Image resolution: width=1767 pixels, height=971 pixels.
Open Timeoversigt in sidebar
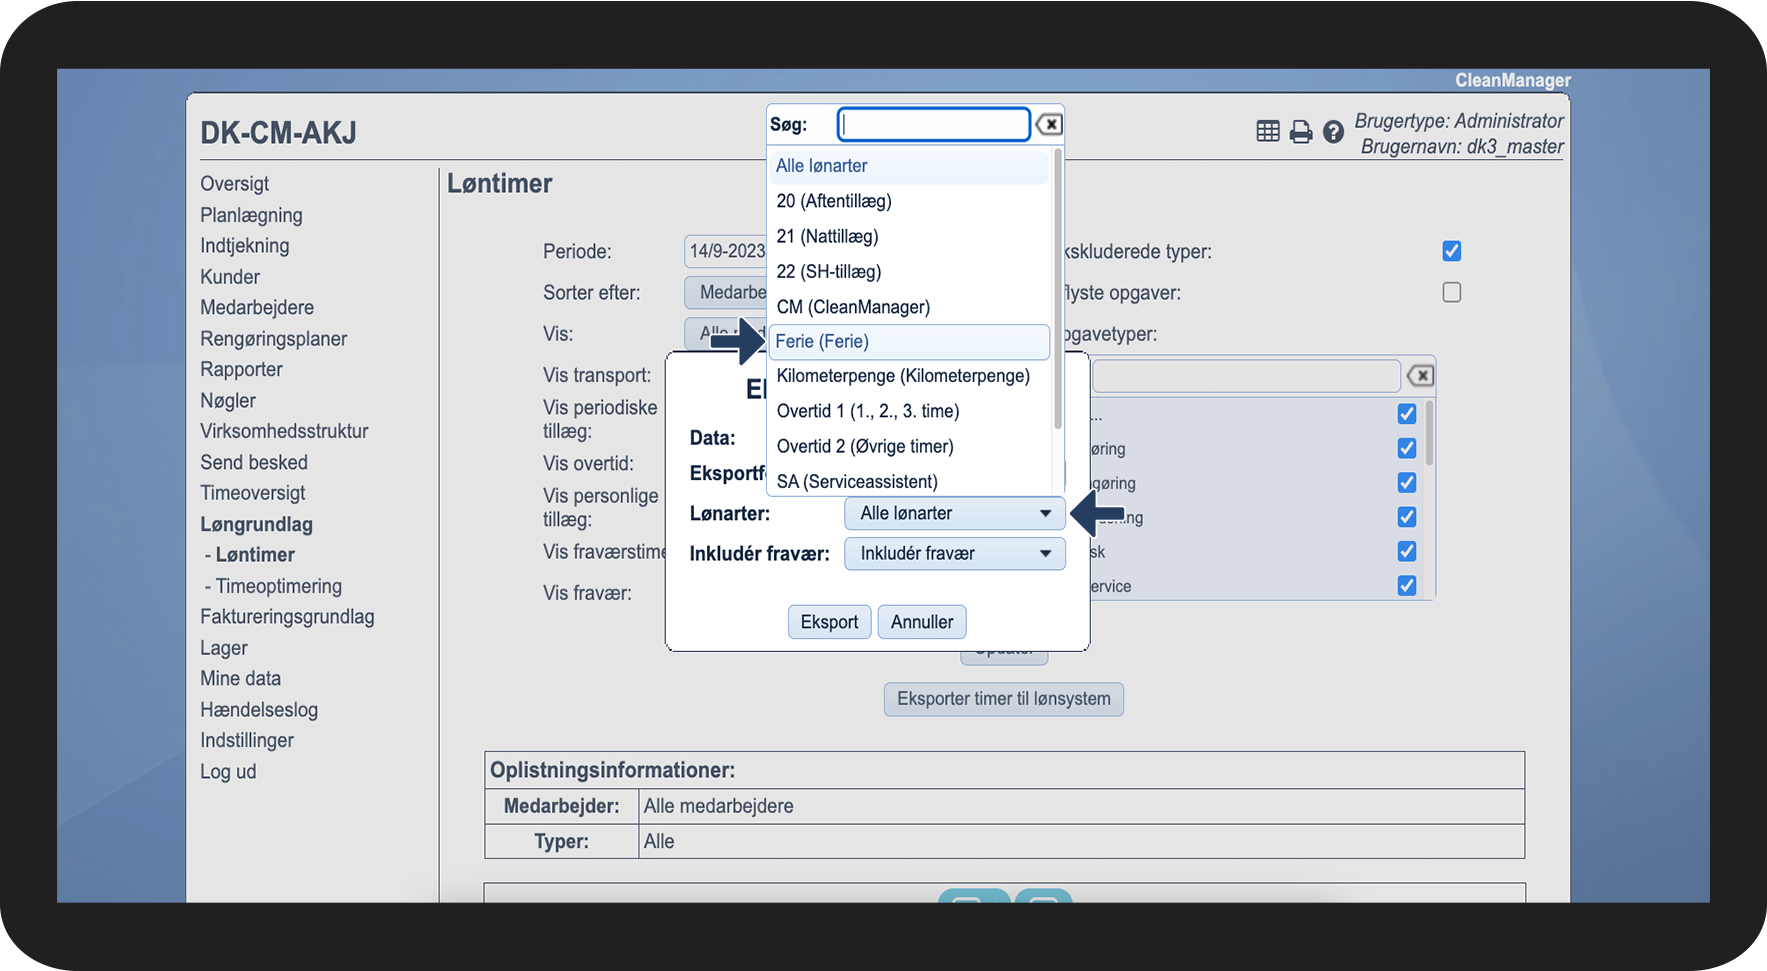point(253,493)
